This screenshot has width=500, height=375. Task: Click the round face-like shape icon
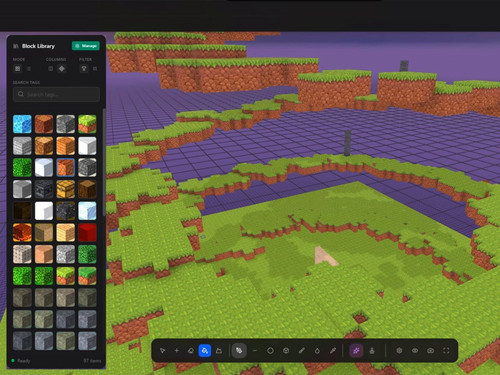click(x=286, y=351)
